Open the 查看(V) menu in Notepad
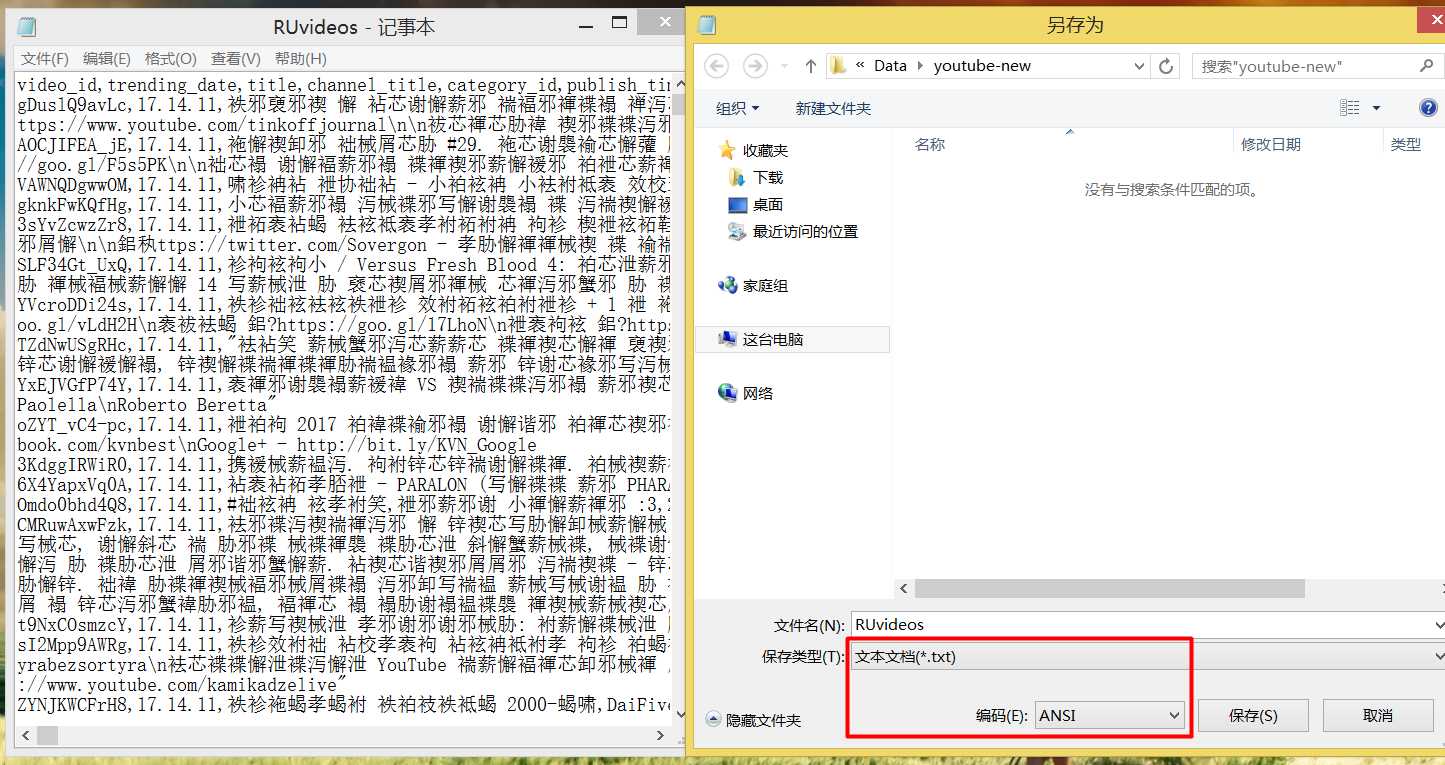Screen dimensions: 1445x765 click(x=235, y=59)
